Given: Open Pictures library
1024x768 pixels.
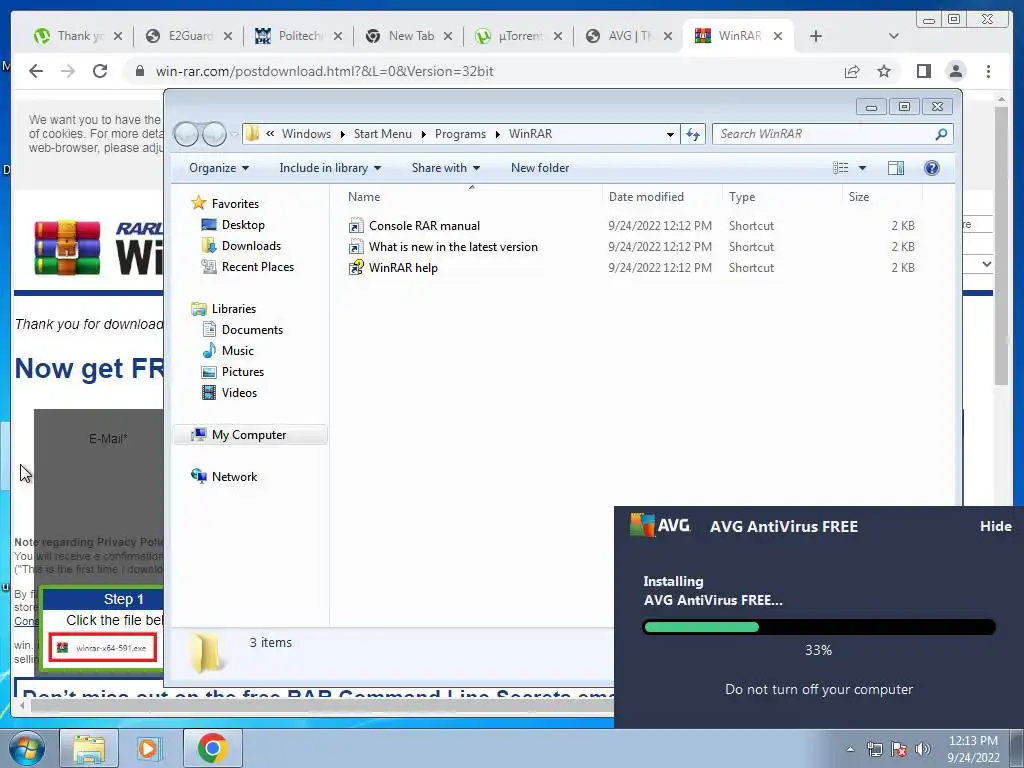Looking at the screenshot, I should point(234,372).
